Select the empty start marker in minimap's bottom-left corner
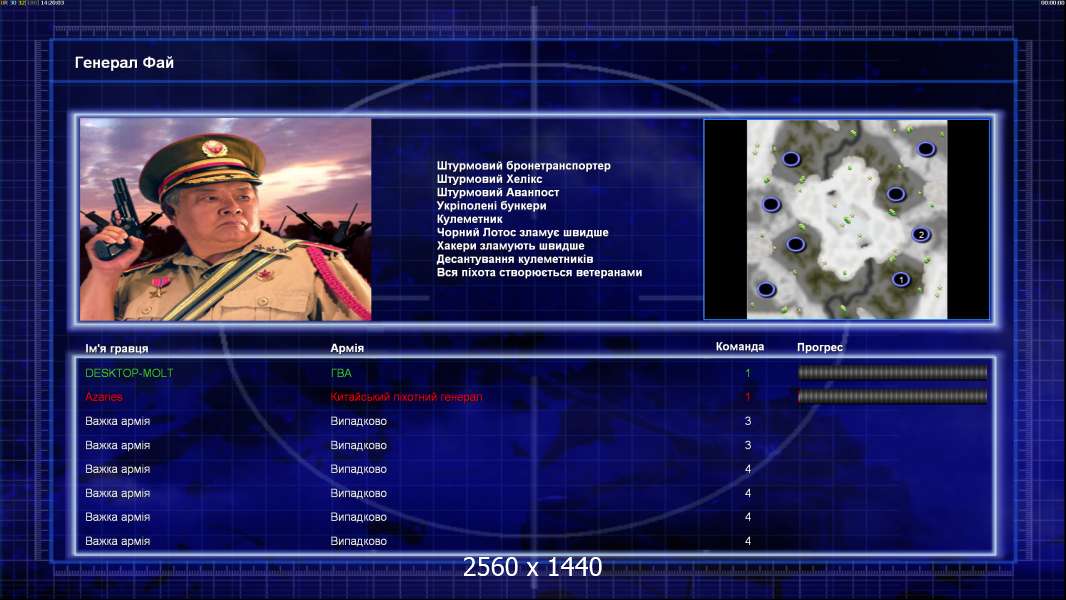This screenshot has width=1066, height=600. (766, 290)
